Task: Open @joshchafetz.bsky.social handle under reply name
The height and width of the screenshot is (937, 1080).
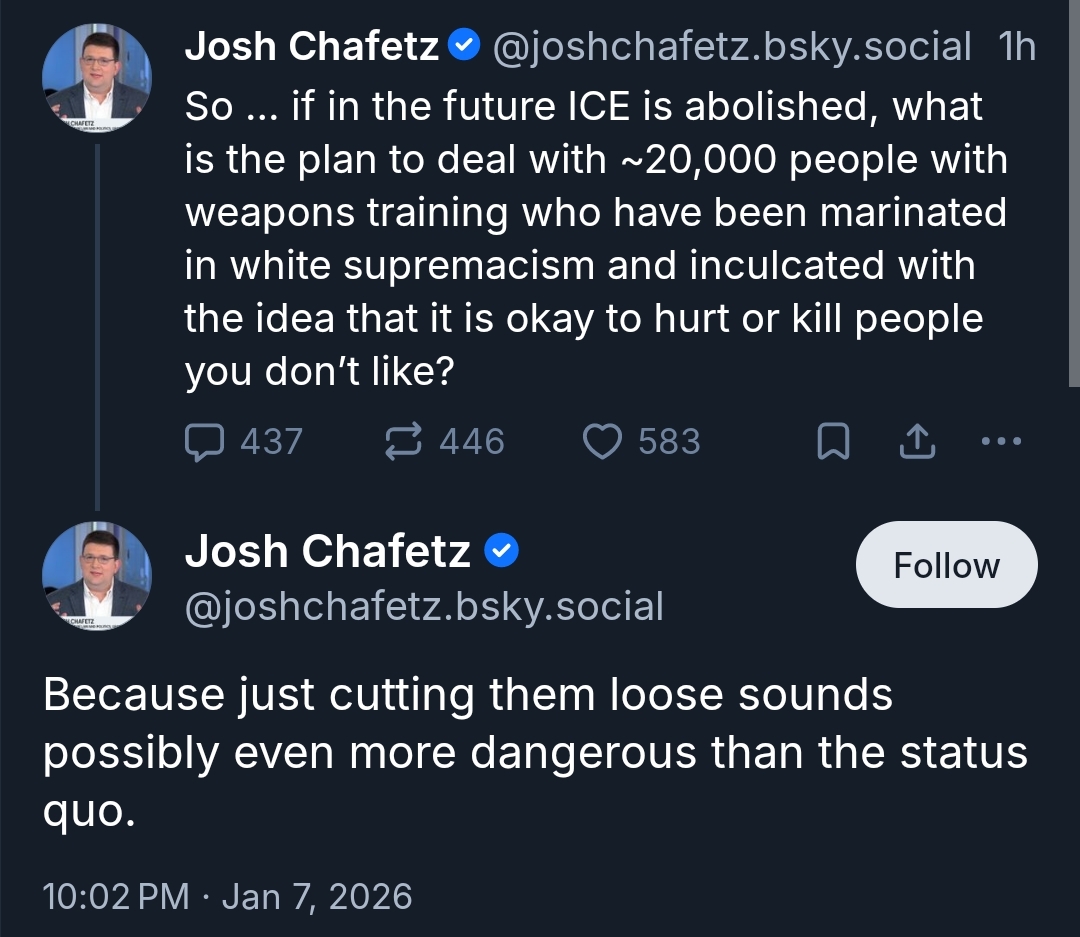Action: coord(424,606)
